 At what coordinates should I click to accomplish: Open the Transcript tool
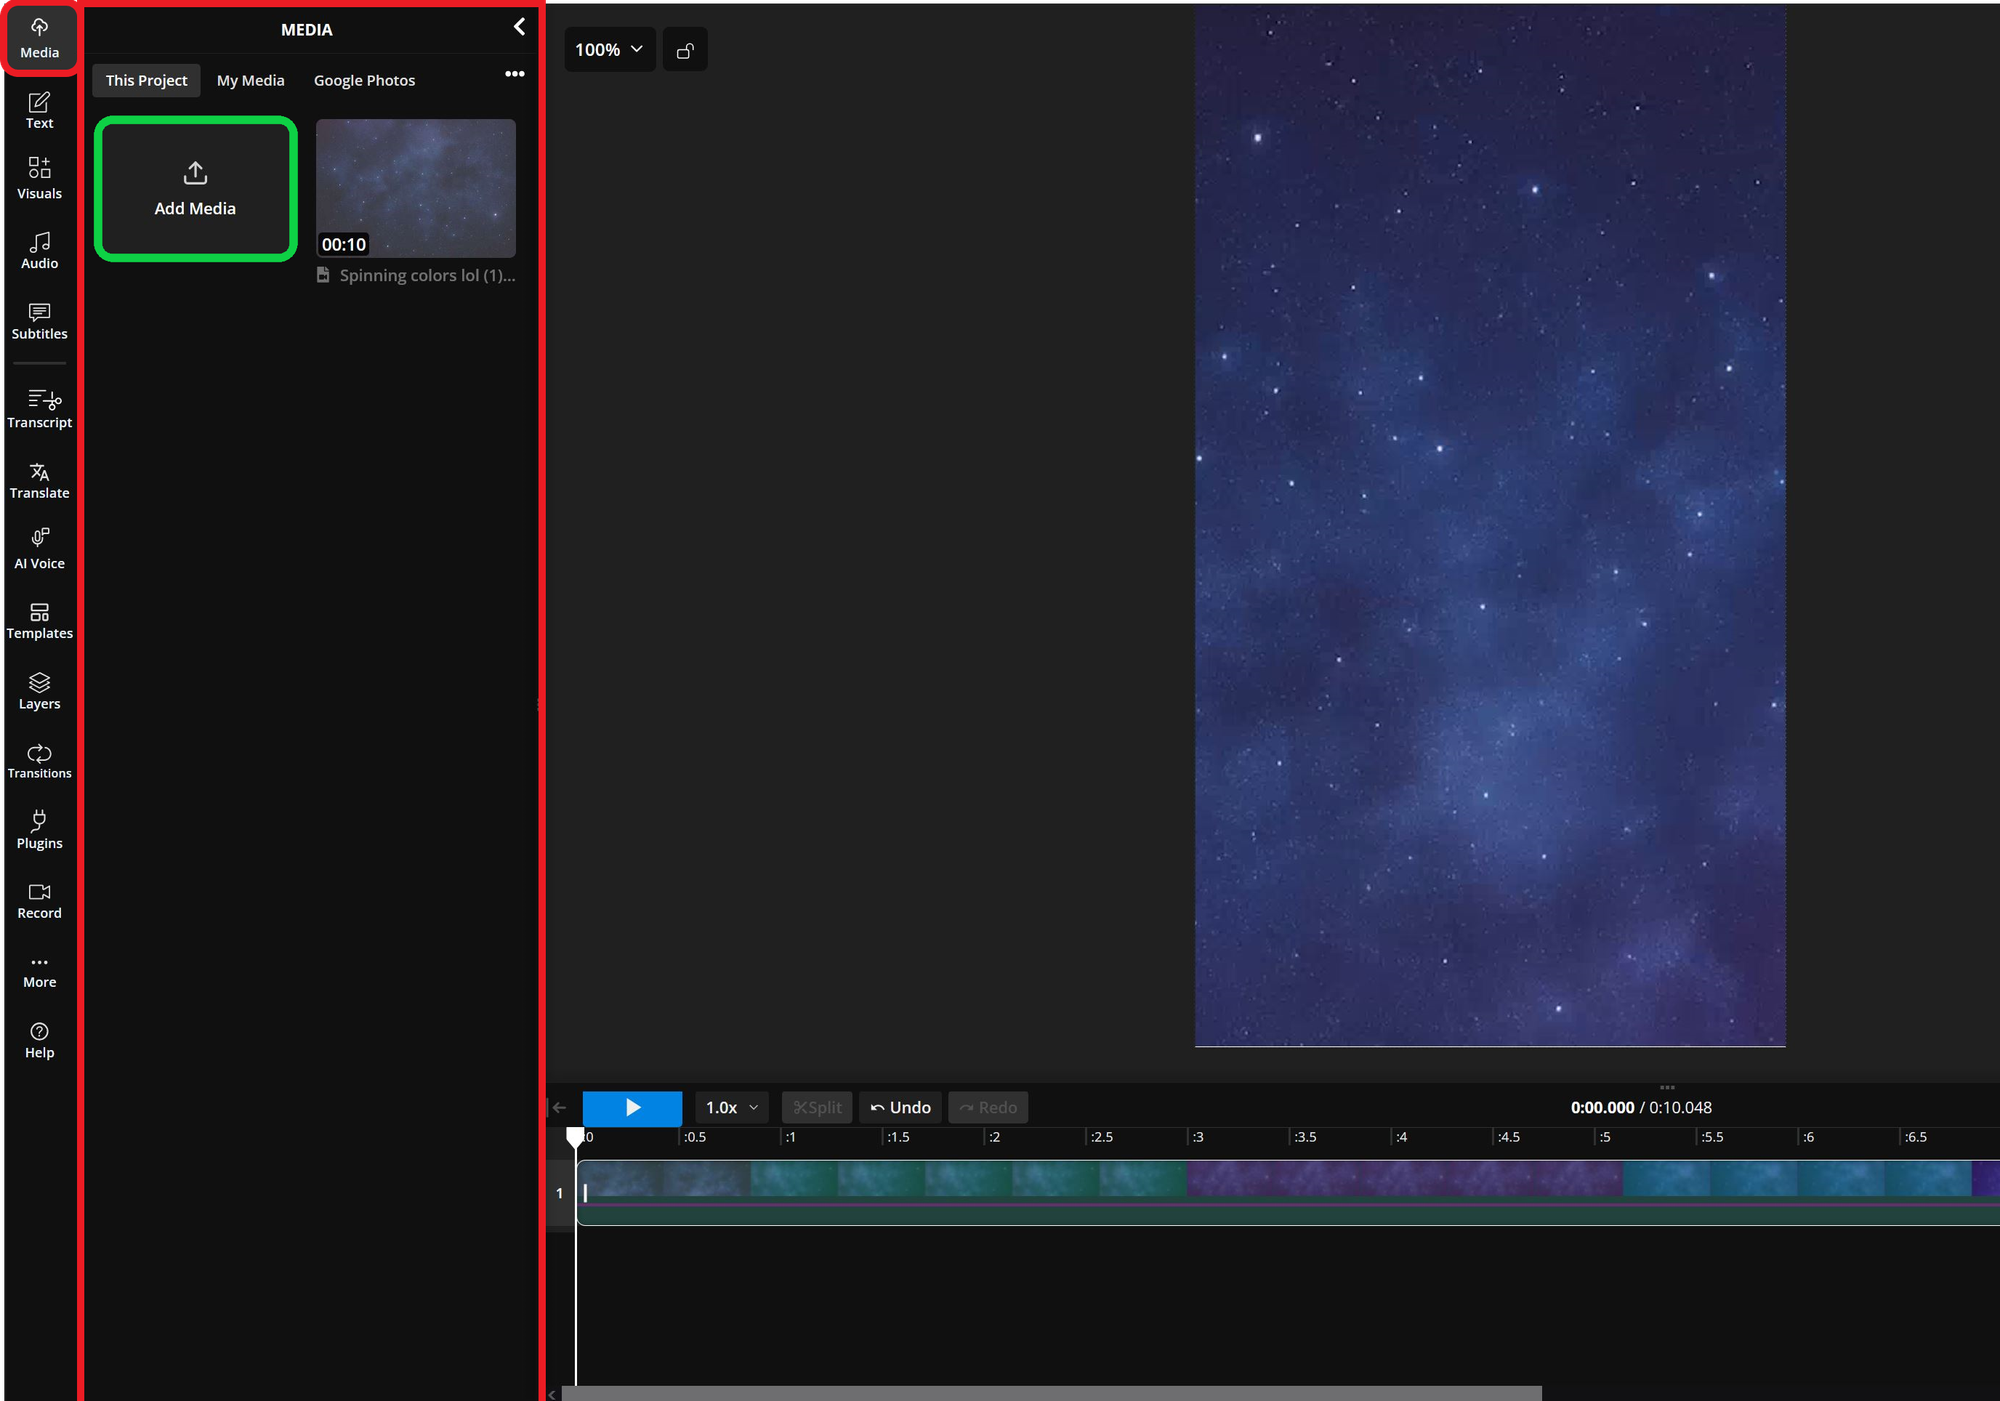[x=39, y=409]
